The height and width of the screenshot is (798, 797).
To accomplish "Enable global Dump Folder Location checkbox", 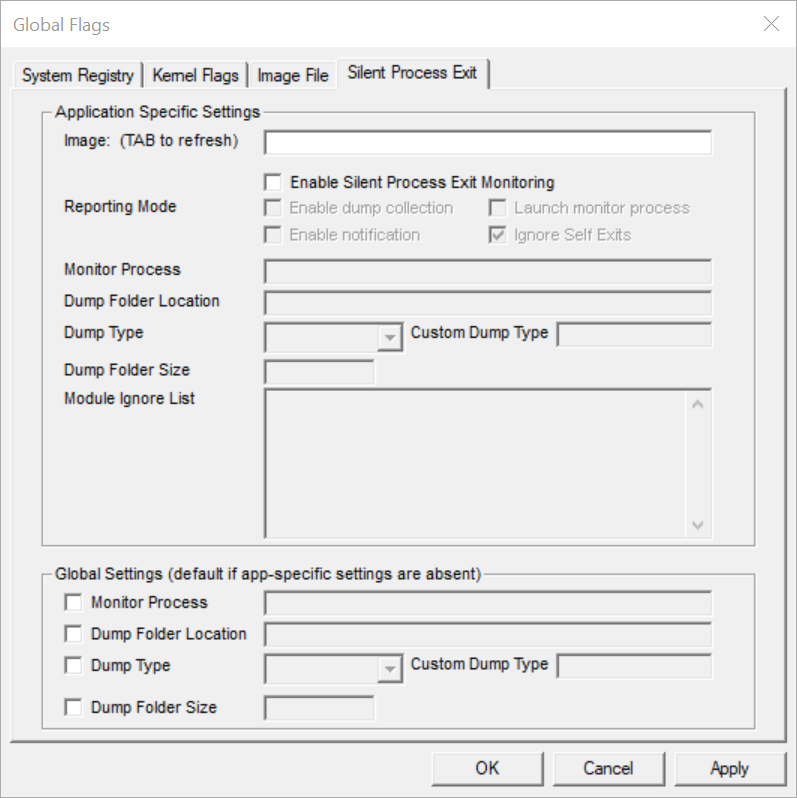I will point(73,634).
